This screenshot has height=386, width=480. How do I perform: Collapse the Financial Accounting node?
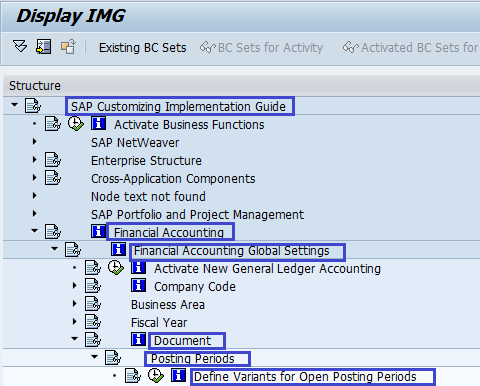34,231
